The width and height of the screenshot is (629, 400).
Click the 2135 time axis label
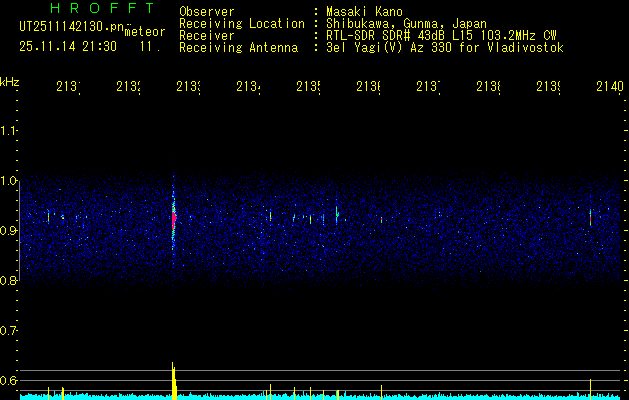coord(308,87)
